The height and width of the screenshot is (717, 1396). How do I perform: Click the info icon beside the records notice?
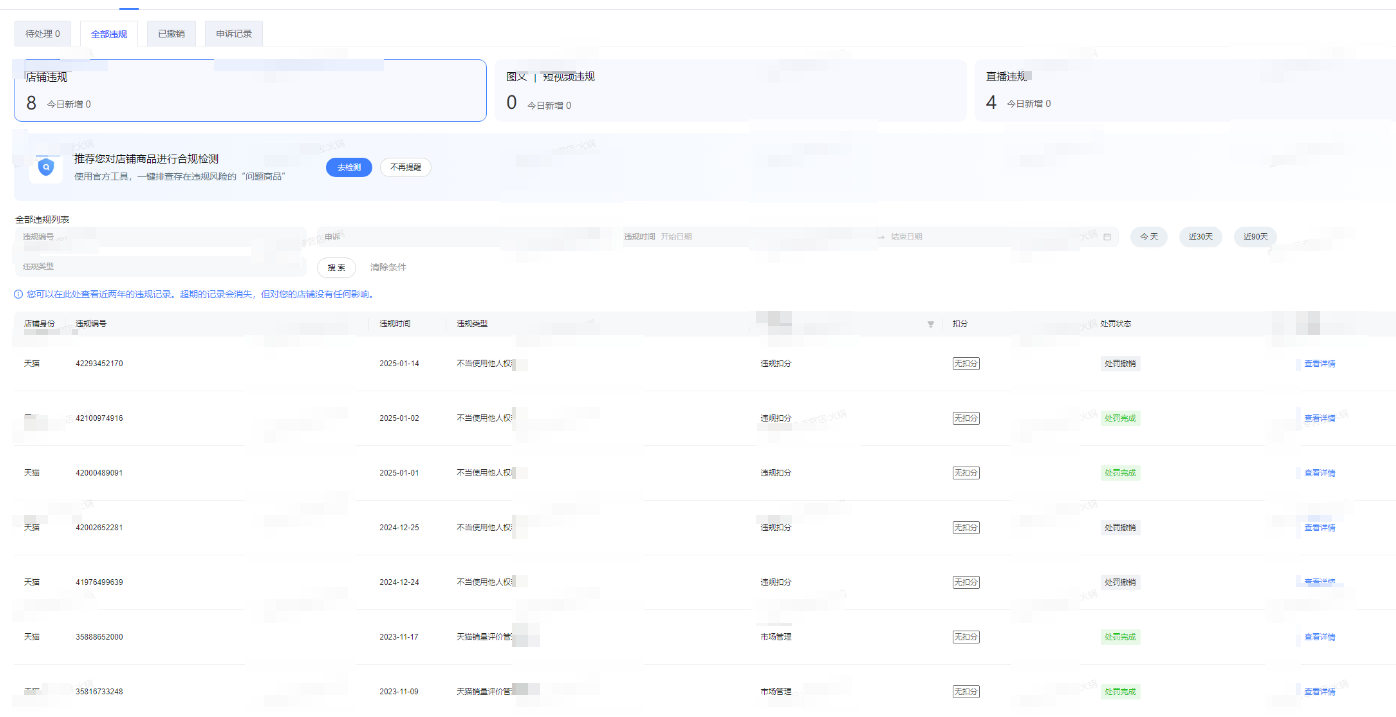coord(18,294)
